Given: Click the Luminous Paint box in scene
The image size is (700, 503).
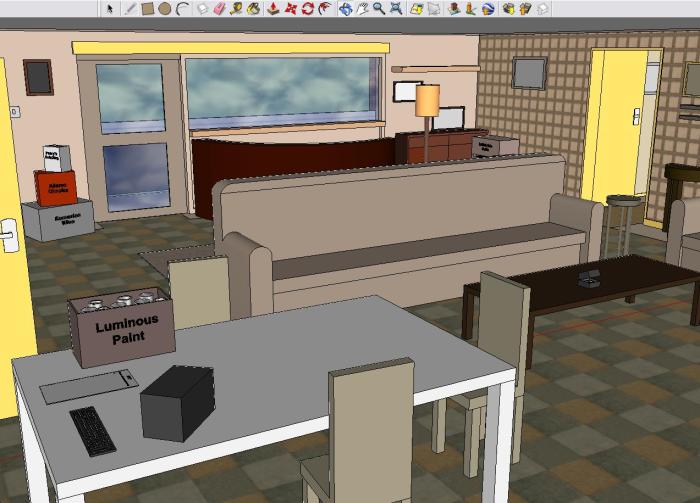Looking at the screenshot, I should point(126,331).
